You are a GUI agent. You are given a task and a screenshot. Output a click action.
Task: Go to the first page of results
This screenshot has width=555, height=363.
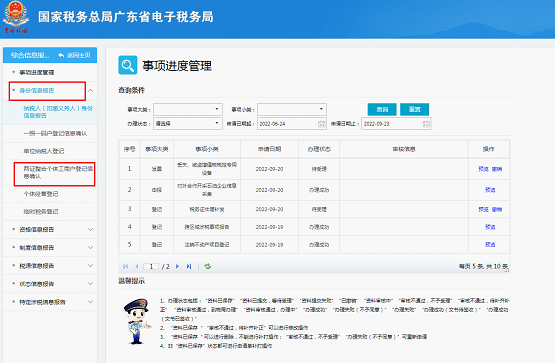[125, 266]
